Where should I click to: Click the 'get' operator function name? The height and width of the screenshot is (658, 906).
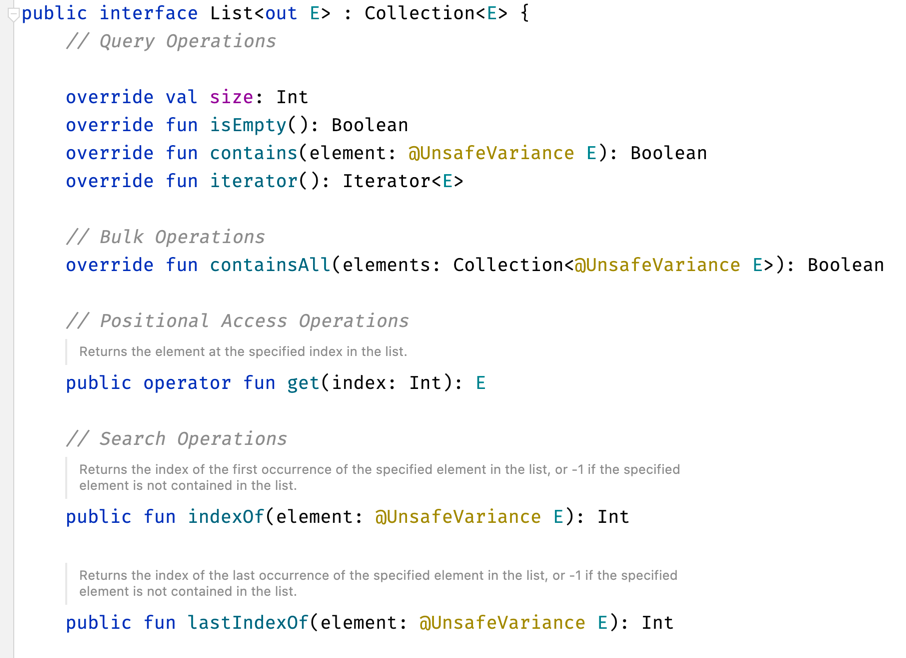[x=303, y=383]
